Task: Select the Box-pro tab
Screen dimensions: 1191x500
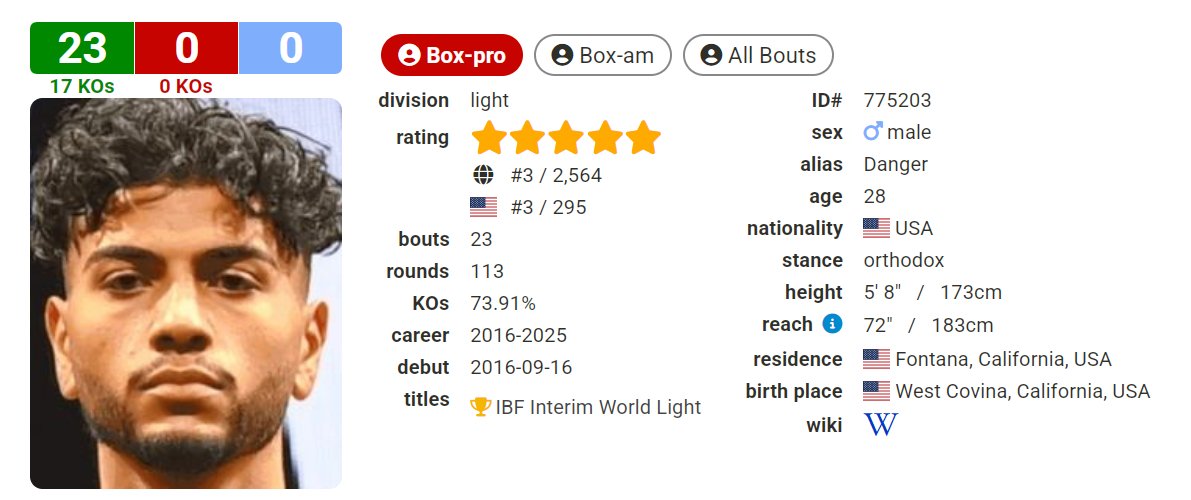Action: [452, 55]
